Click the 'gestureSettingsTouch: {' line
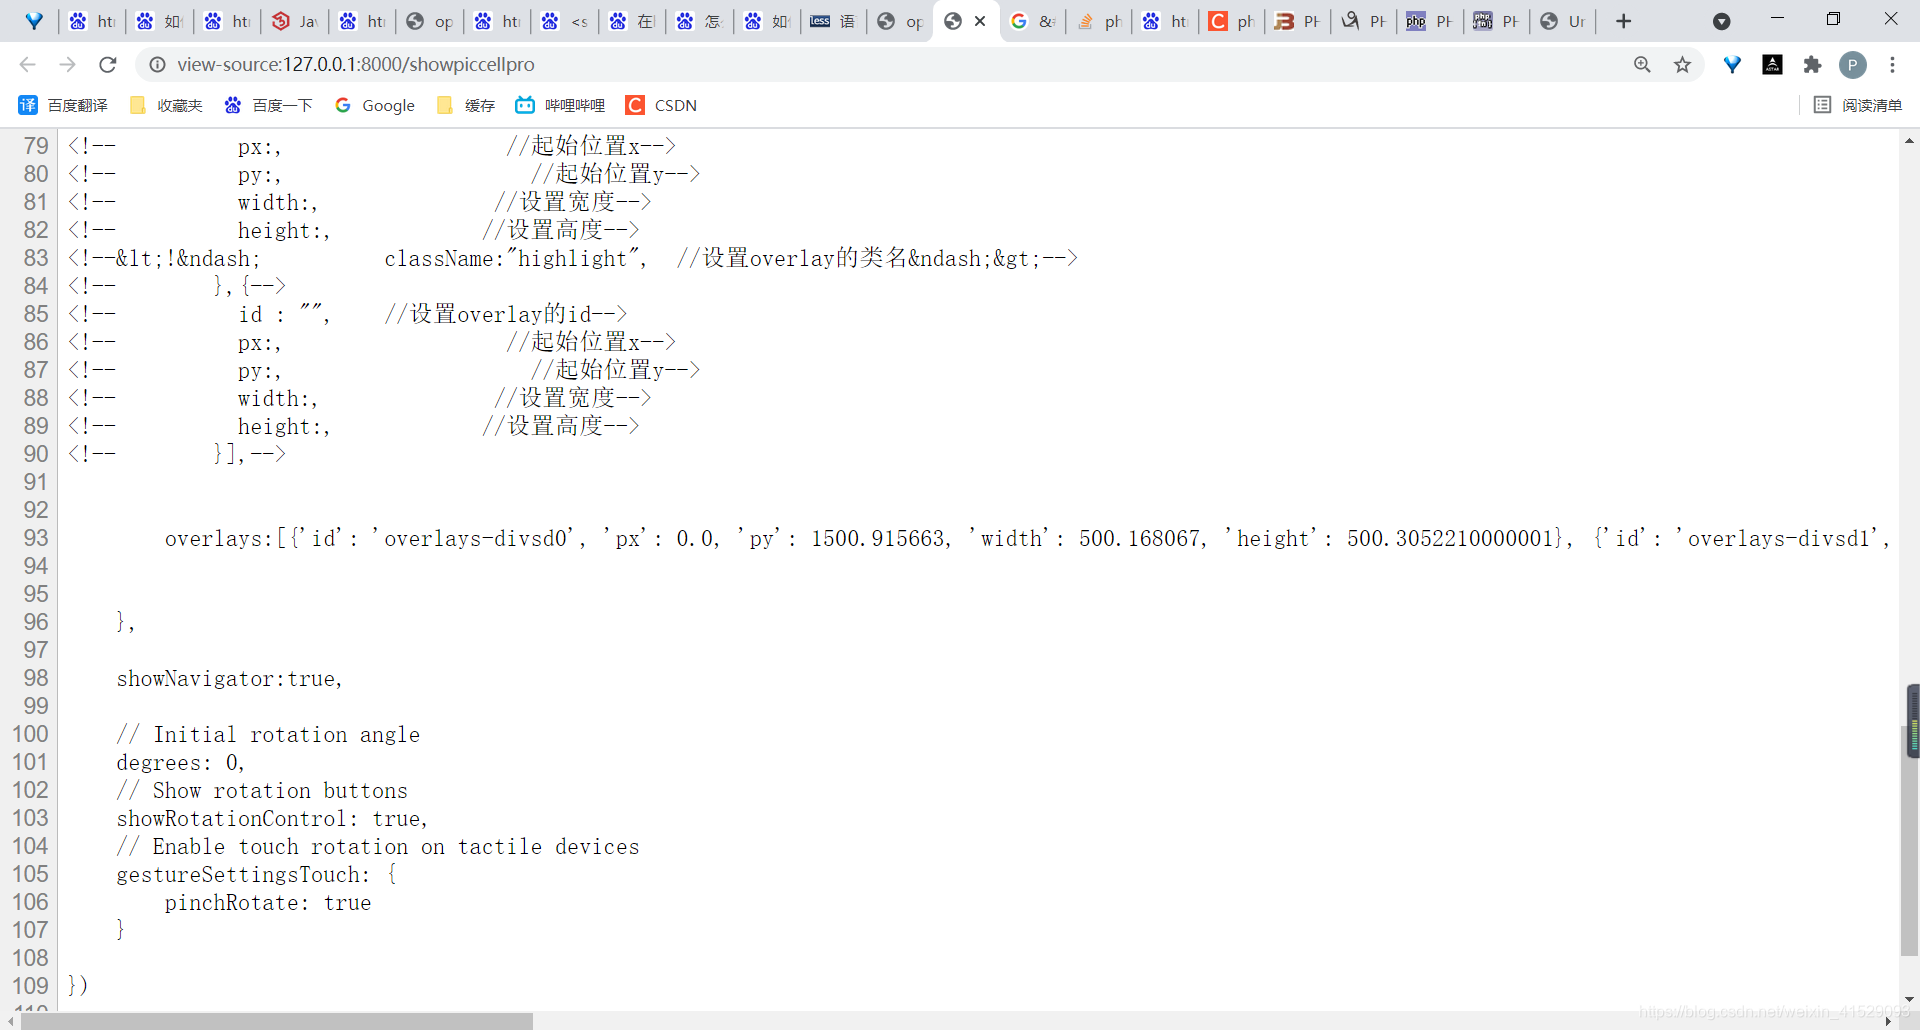This screenshot has width=1920, height=1030. tap(257, 875)
